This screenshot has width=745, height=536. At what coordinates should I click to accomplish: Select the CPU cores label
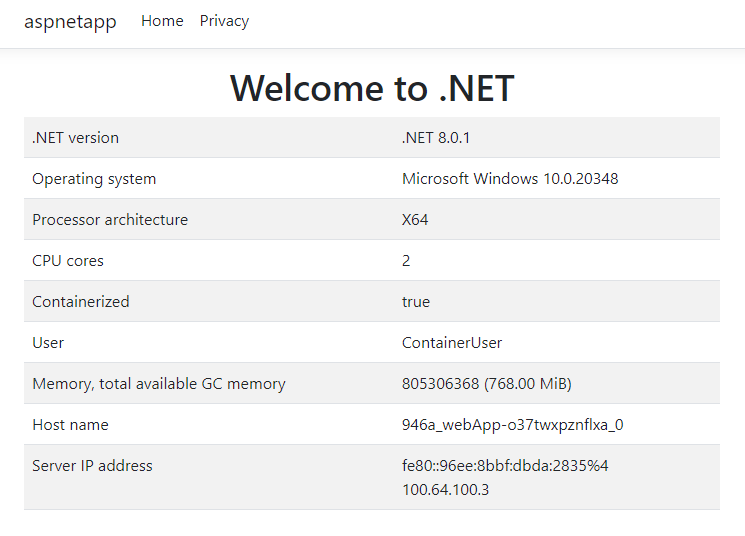pos(68,261)
